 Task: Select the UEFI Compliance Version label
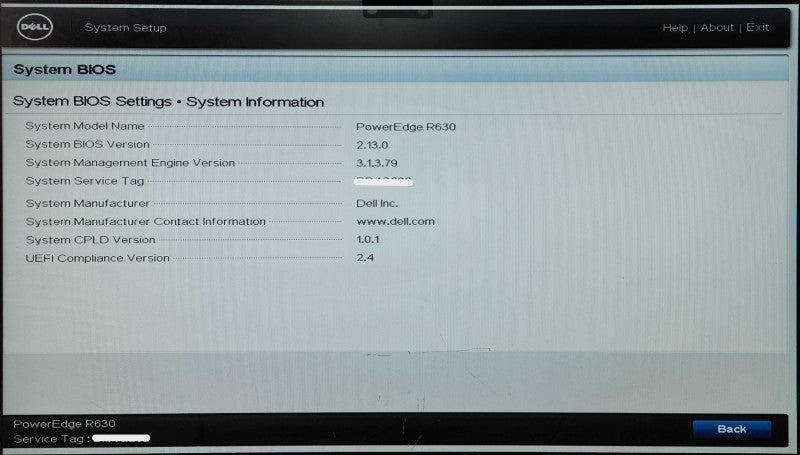(97, 258)
